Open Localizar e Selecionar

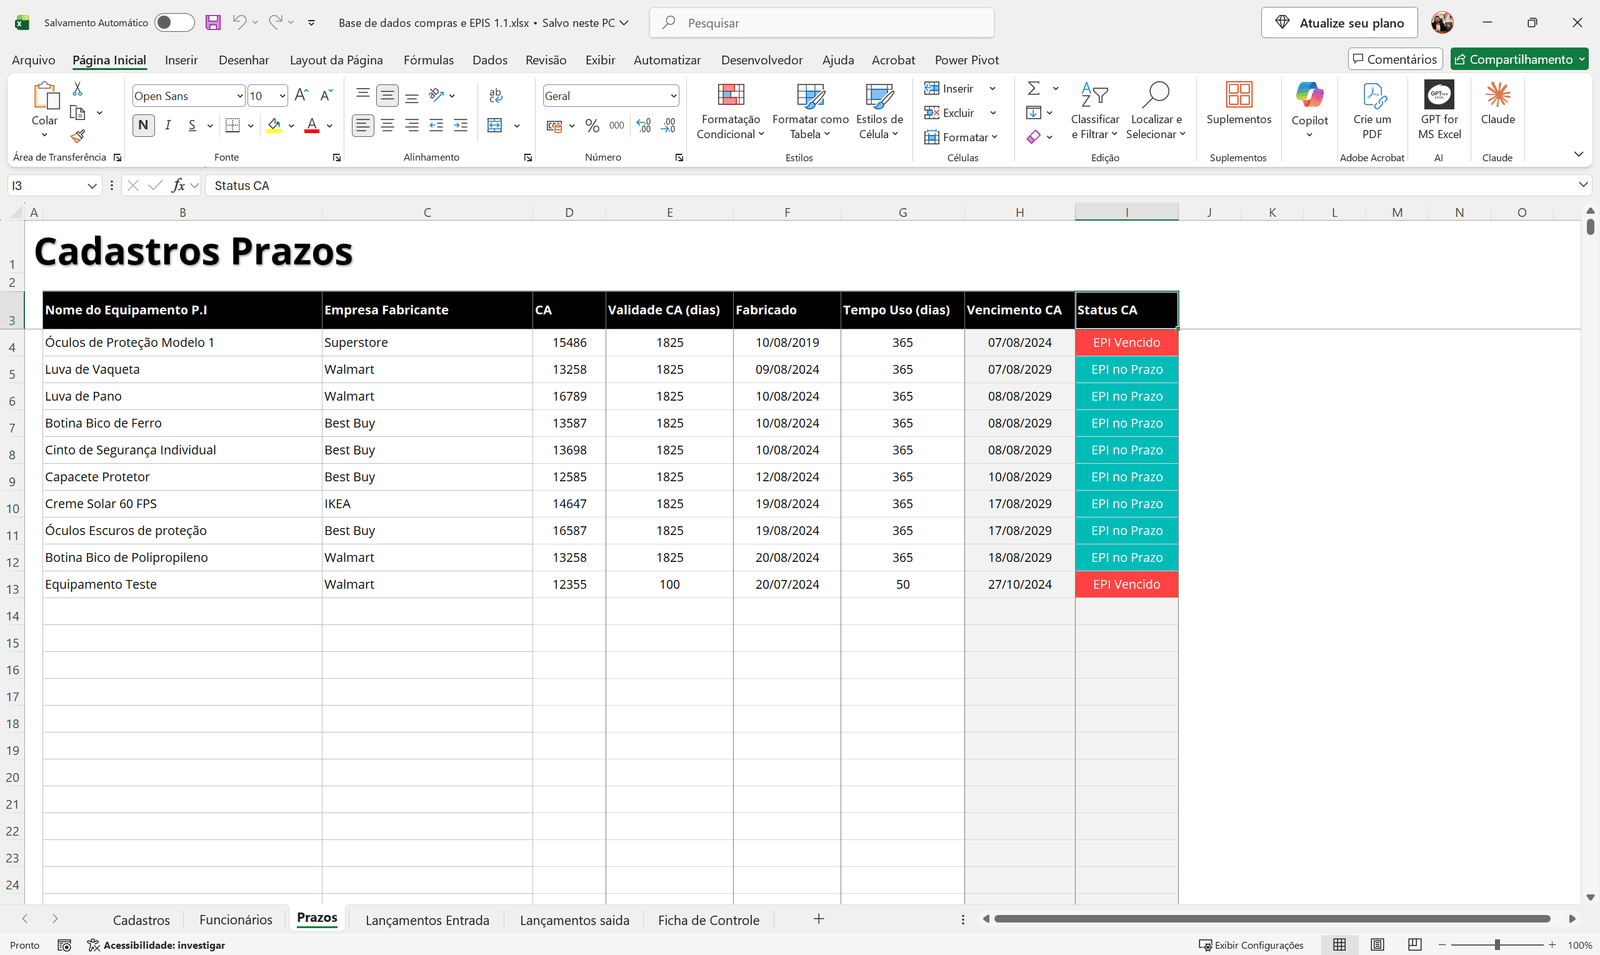coord(1156,111)
